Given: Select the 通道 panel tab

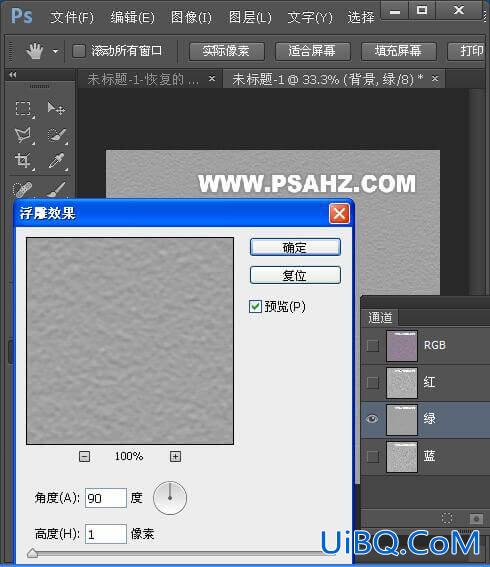Looking at the screenshot, I should coord(380,317).
